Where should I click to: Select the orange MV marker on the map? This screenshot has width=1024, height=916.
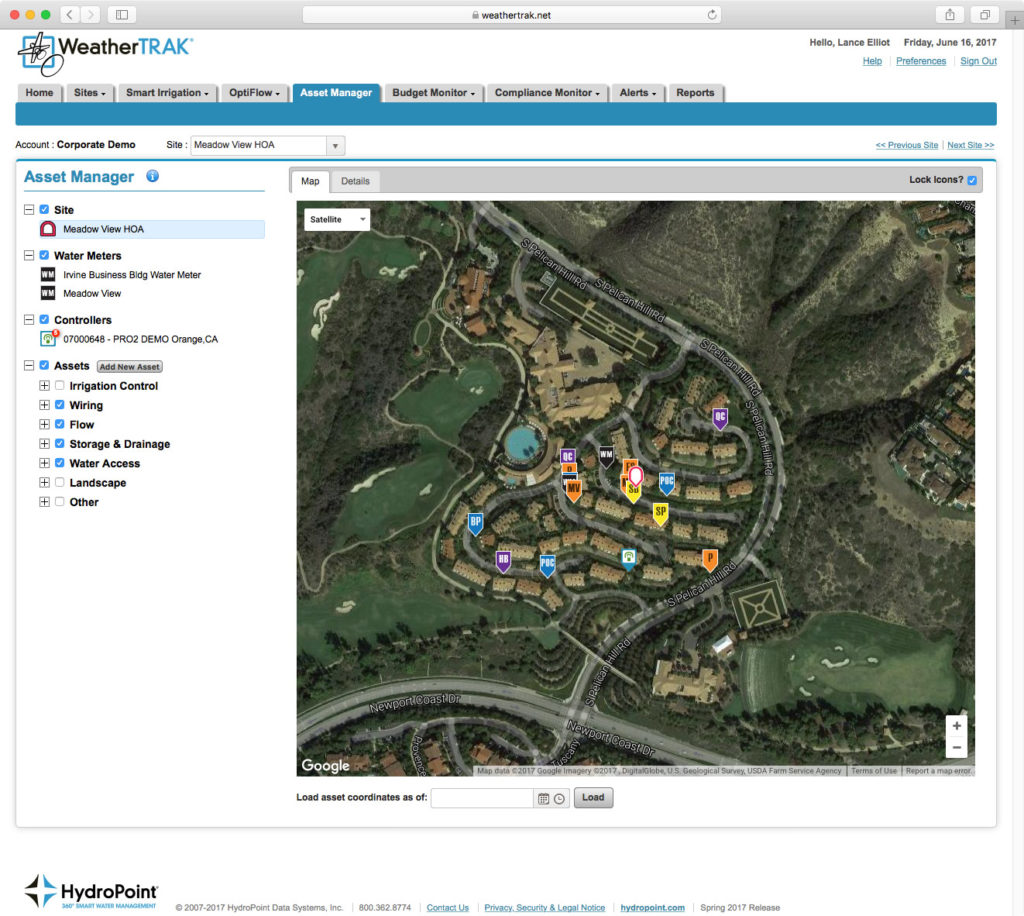tap(572, 488)
